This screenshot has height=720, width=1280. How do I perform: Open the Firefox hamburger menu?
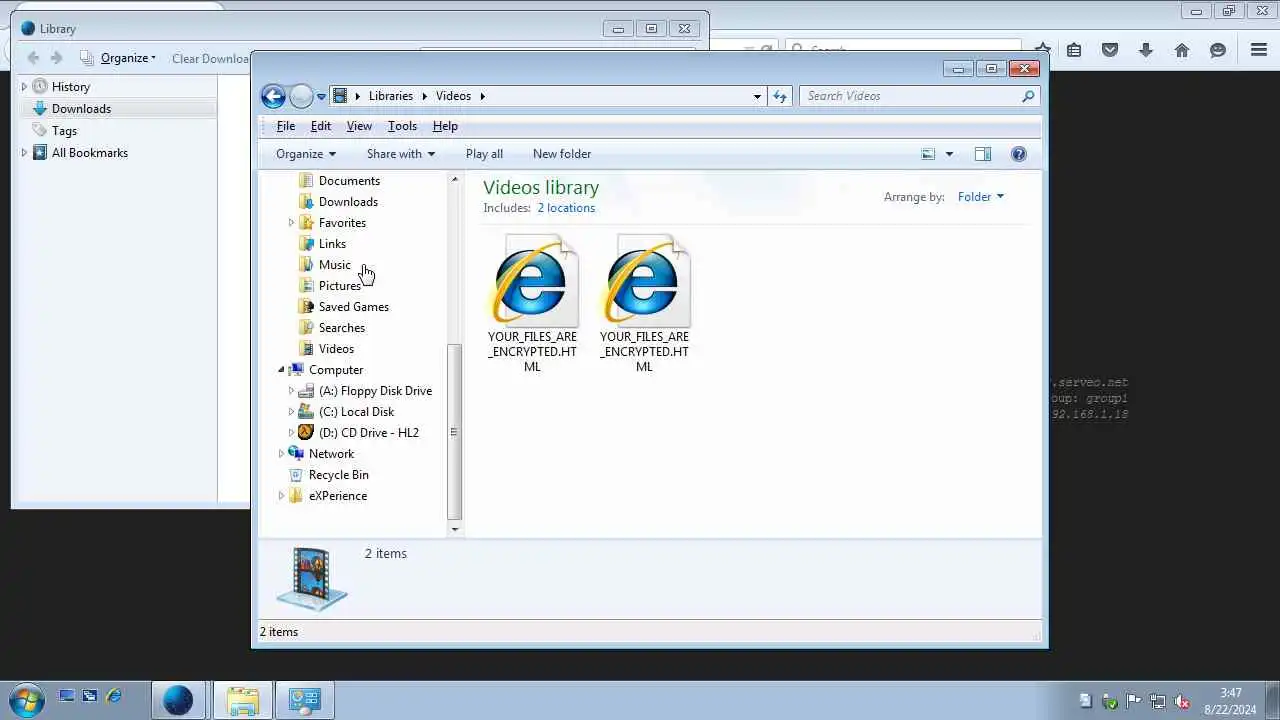tap(1259, 50)
